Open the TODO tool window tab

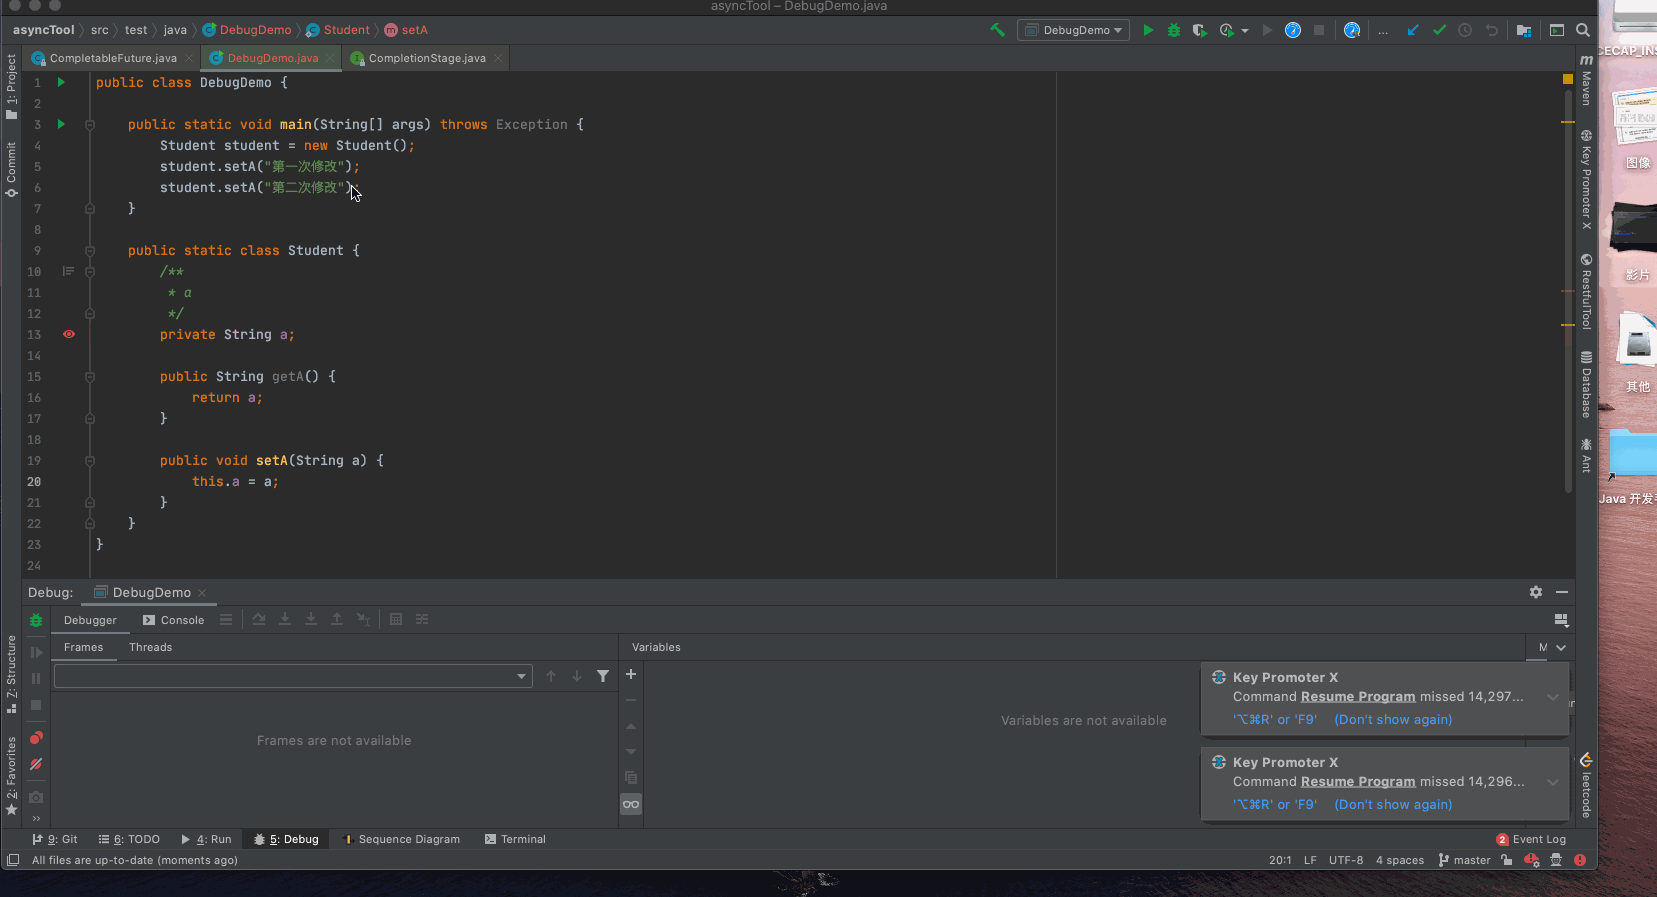click(x=130, y=839)
